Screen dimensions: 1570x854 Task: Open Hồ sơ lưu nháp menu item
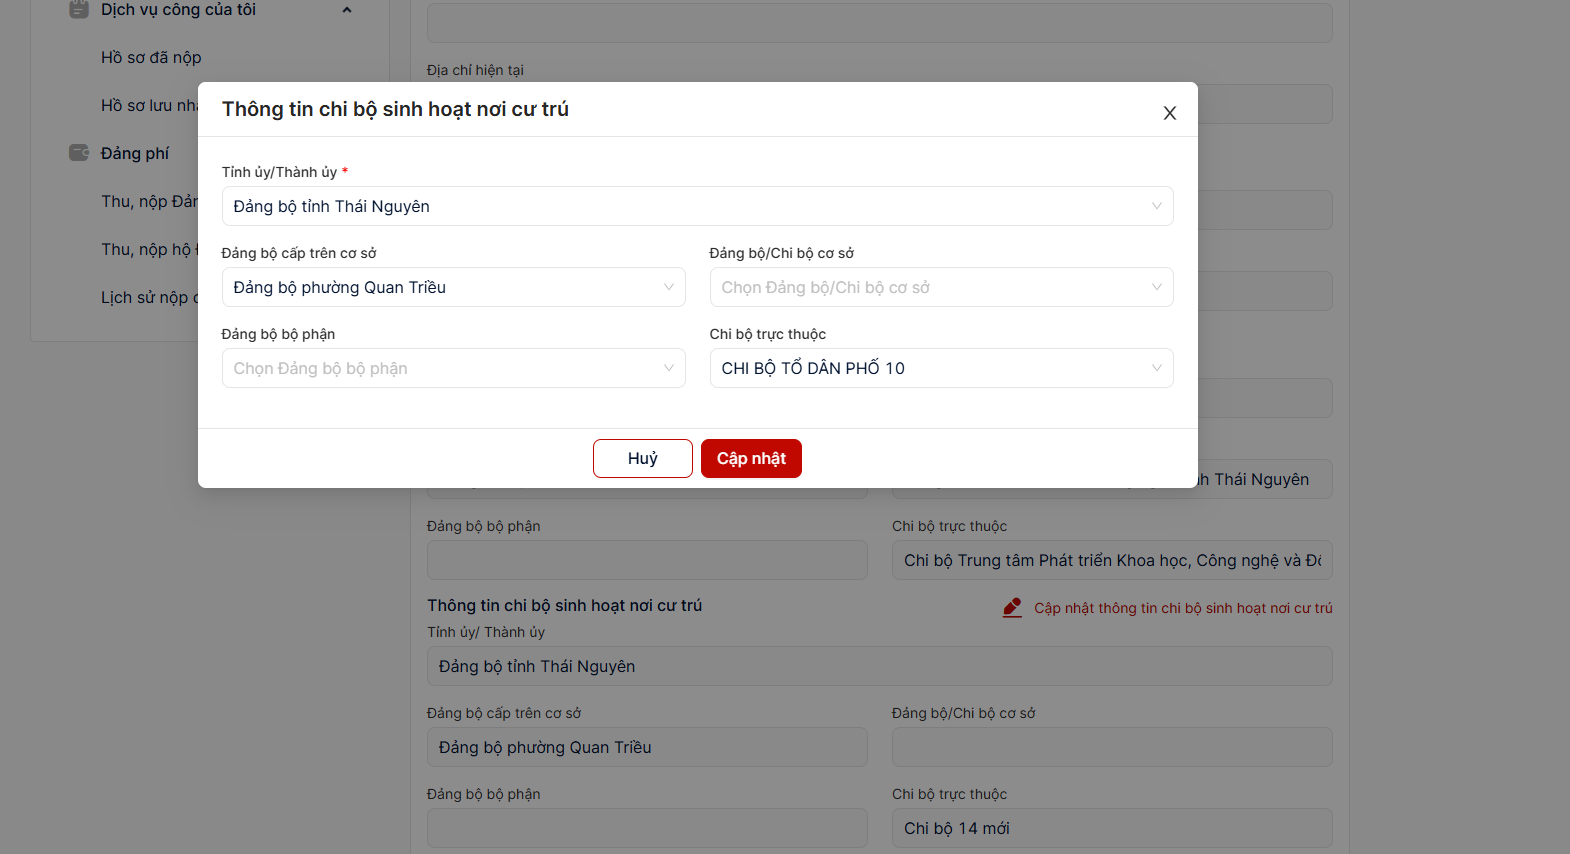click(149, 105)
